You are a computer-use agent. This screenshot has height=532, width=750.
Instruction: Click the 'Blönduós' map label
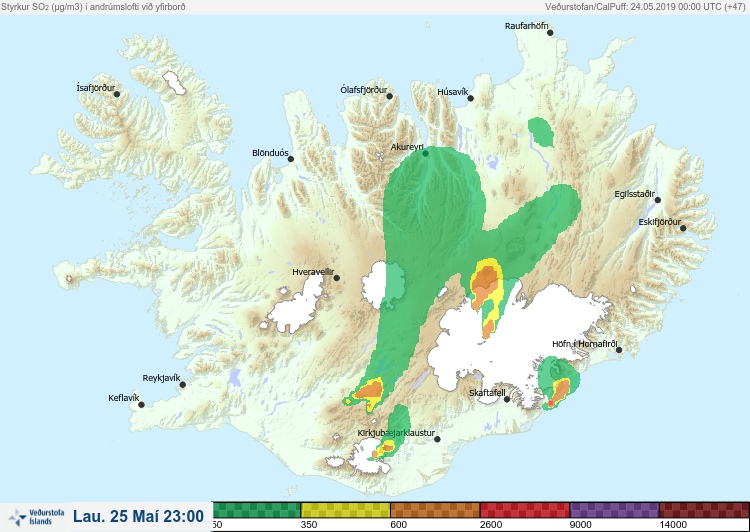pos(270,153)
